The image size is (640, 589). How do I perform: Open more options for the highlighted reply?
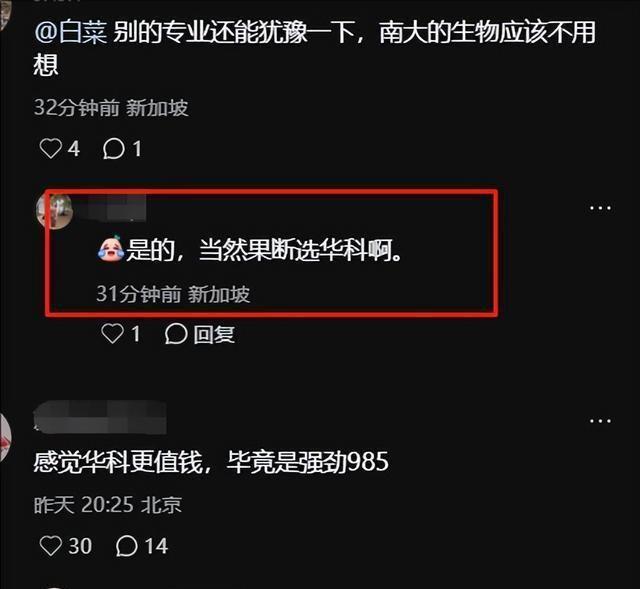coord(600,208)
